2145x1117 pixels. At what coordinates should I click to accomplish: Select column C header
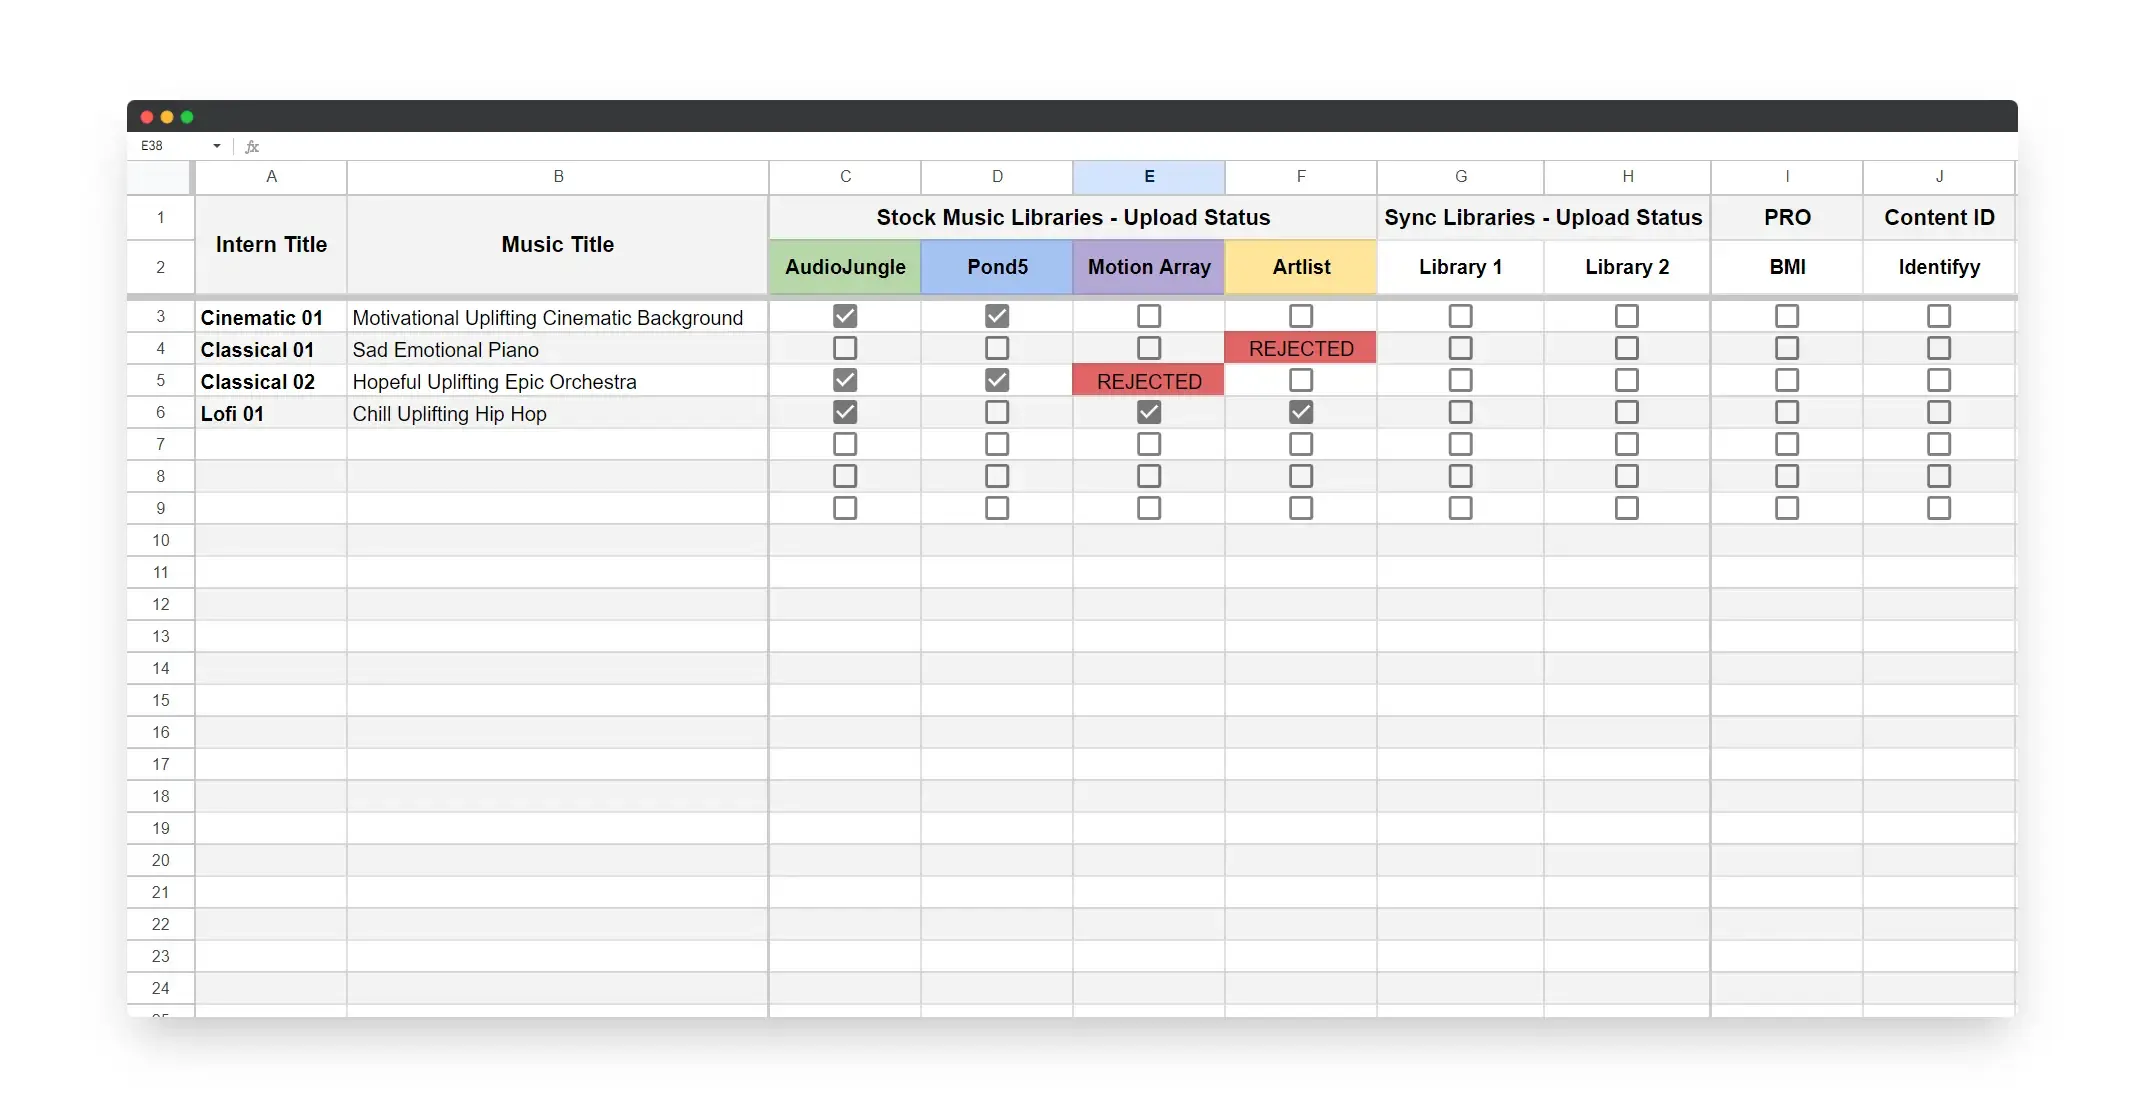pyautogui.click(x=845, y=177)
